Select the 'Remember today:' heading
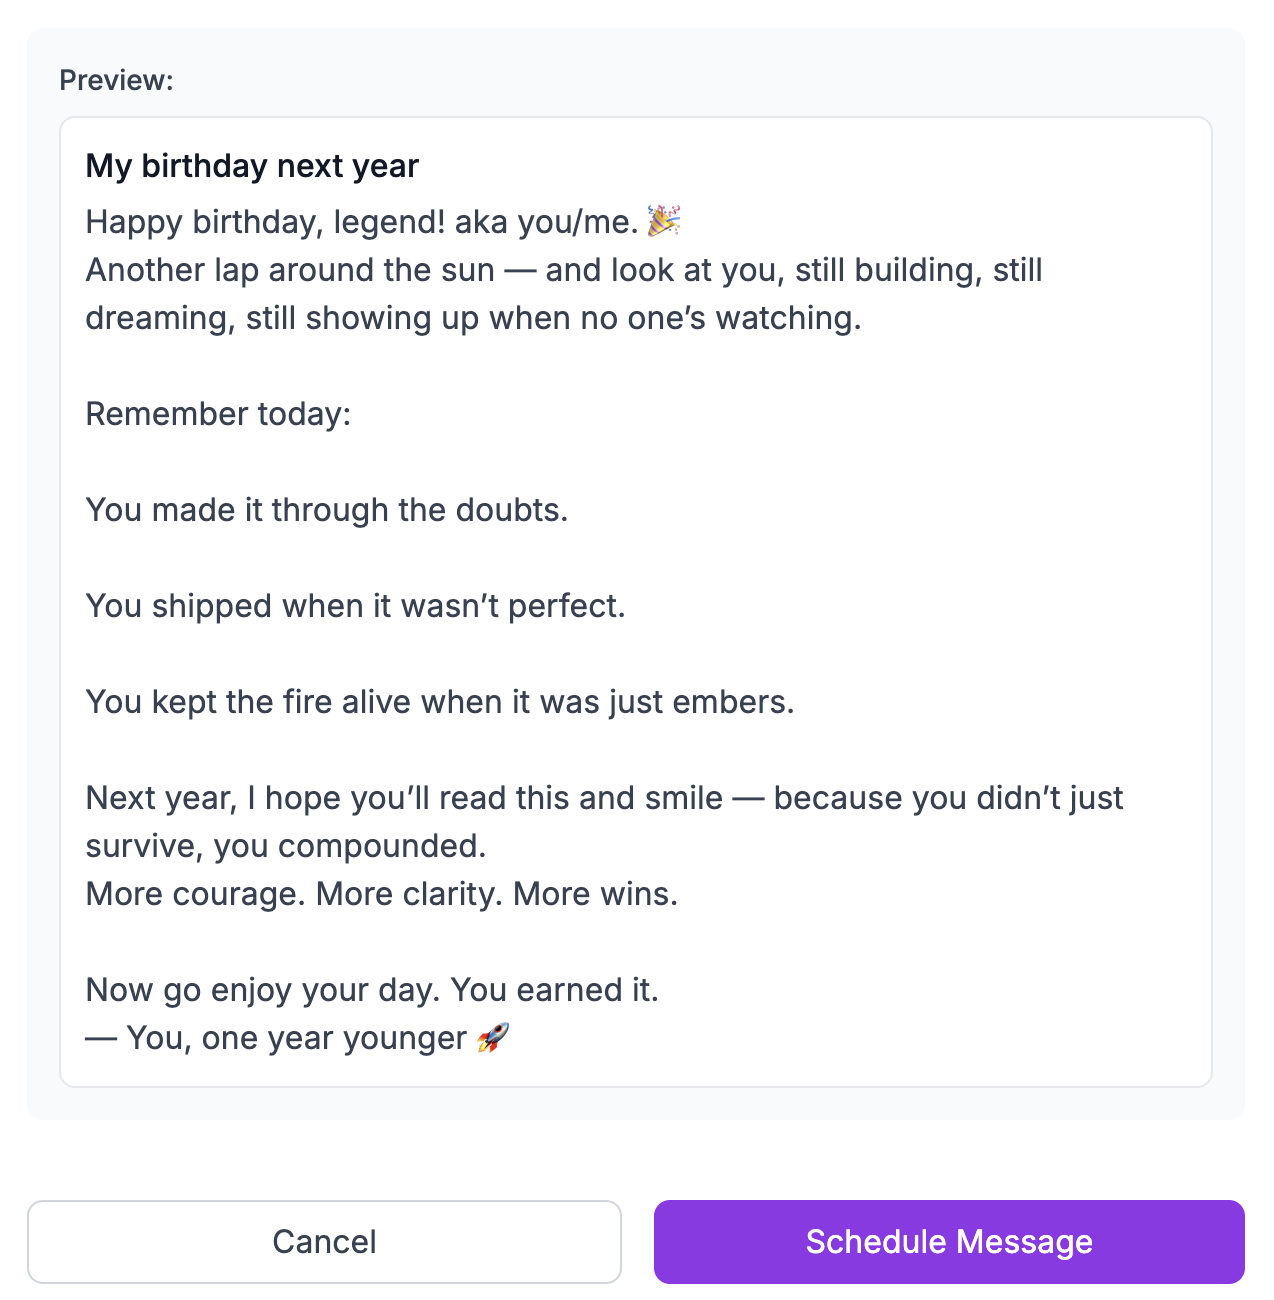Viewport: 1274px width, 1300px height. coord(217,414)
